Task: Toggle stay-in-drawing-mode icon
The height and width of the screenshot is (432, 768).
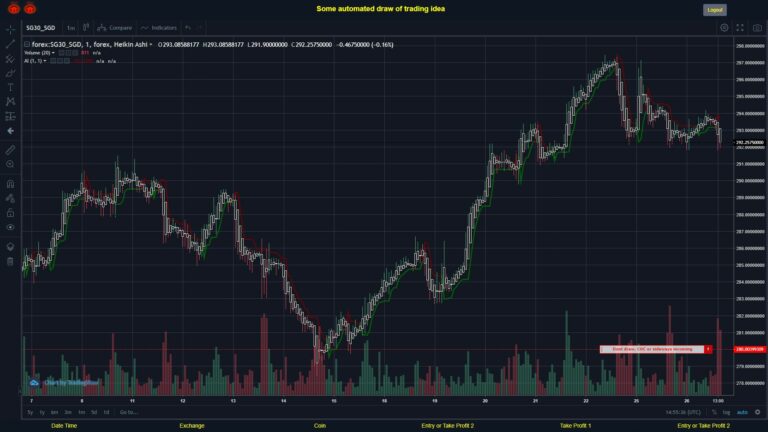Action: coord(10,198)
